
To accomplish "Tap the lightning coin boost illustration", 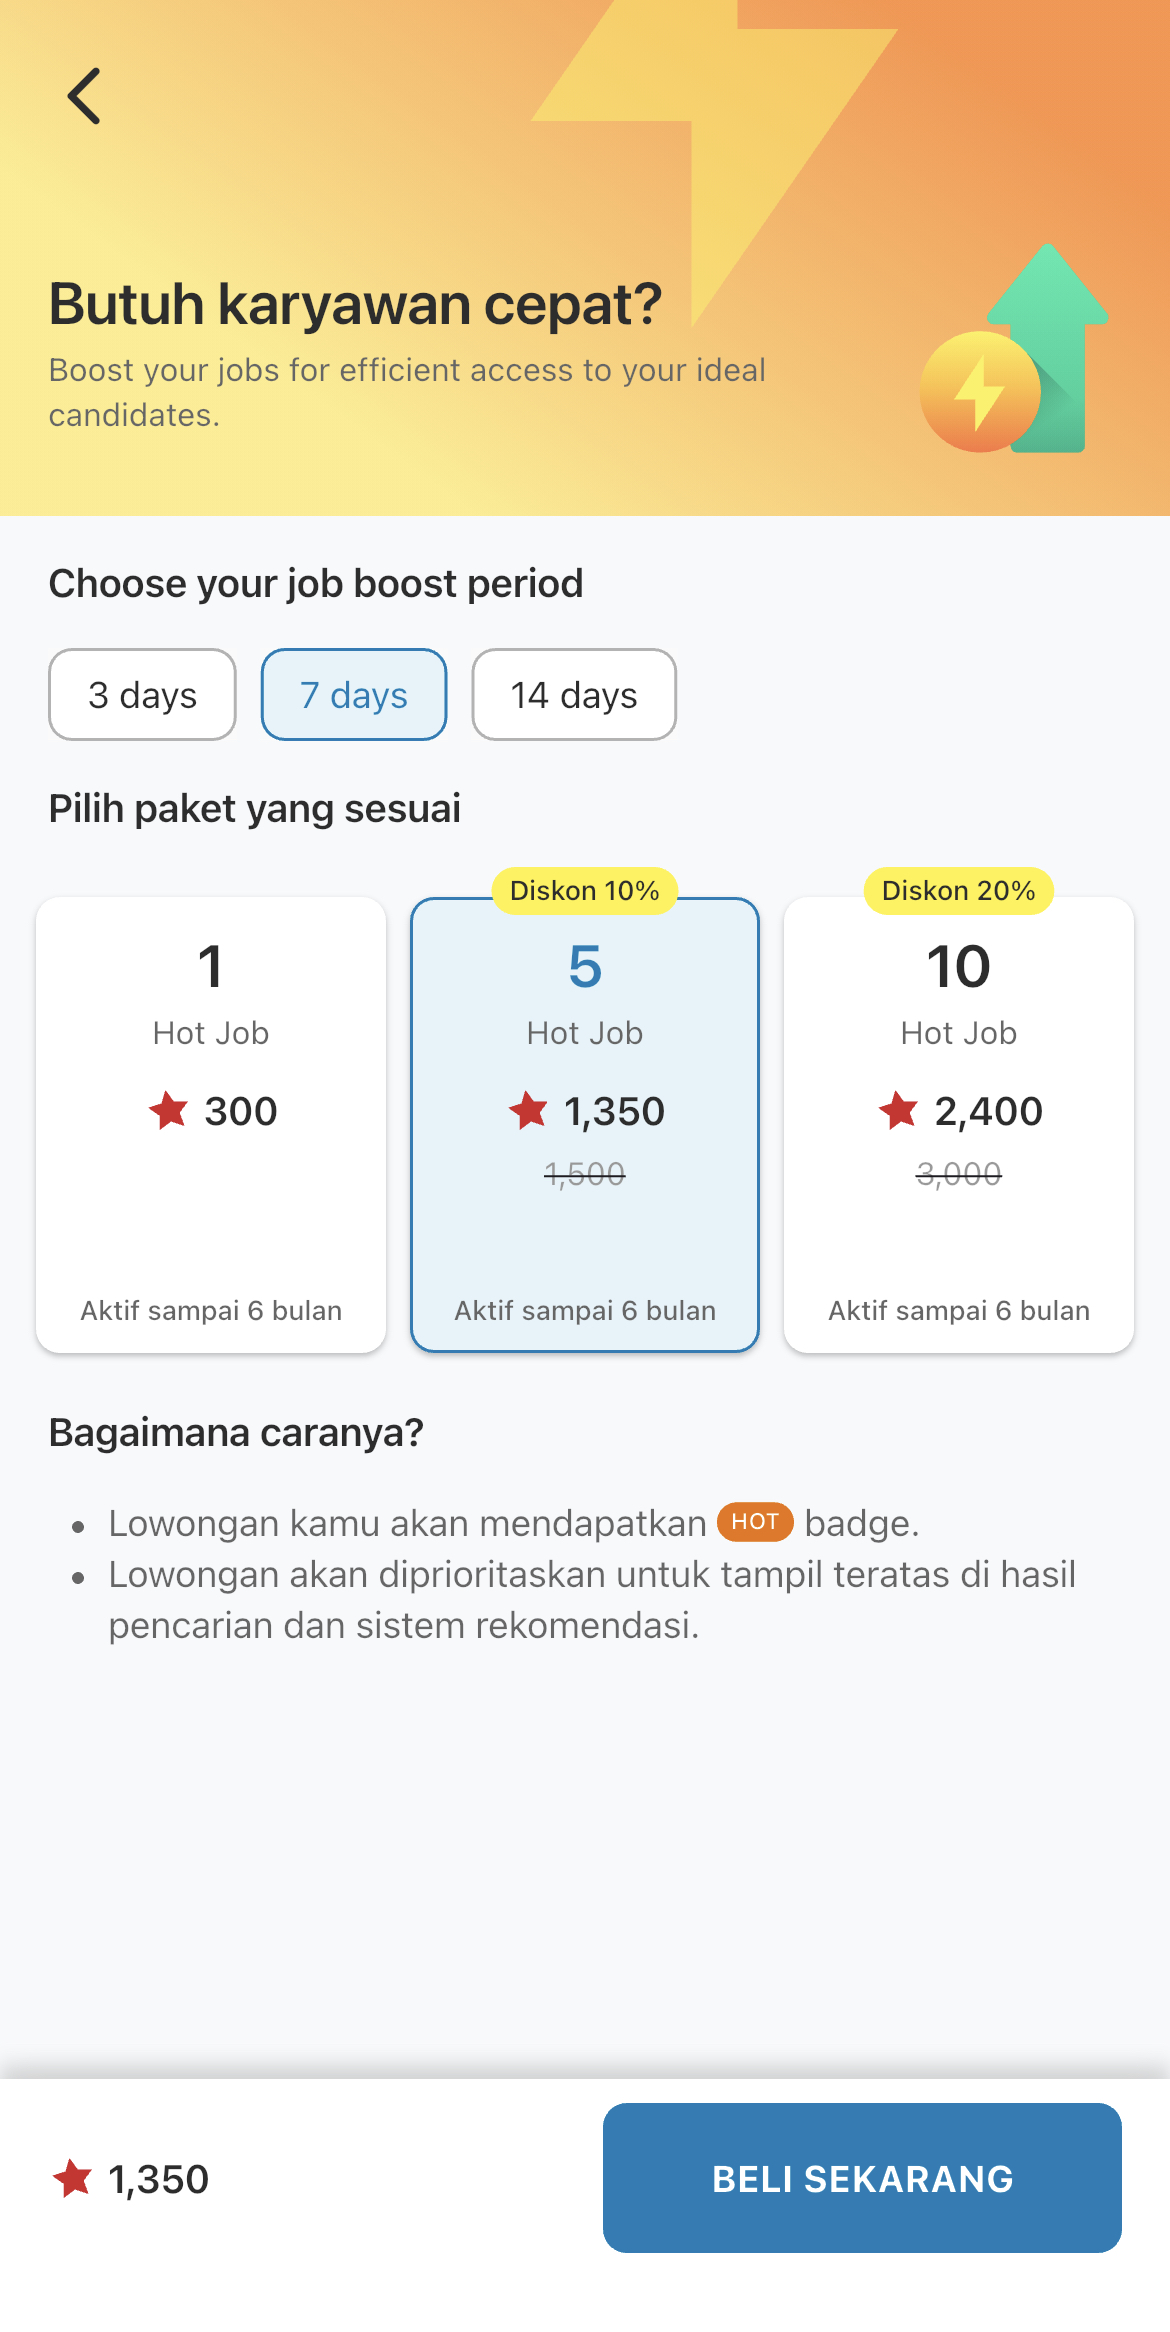I will (x=980, y=391).
